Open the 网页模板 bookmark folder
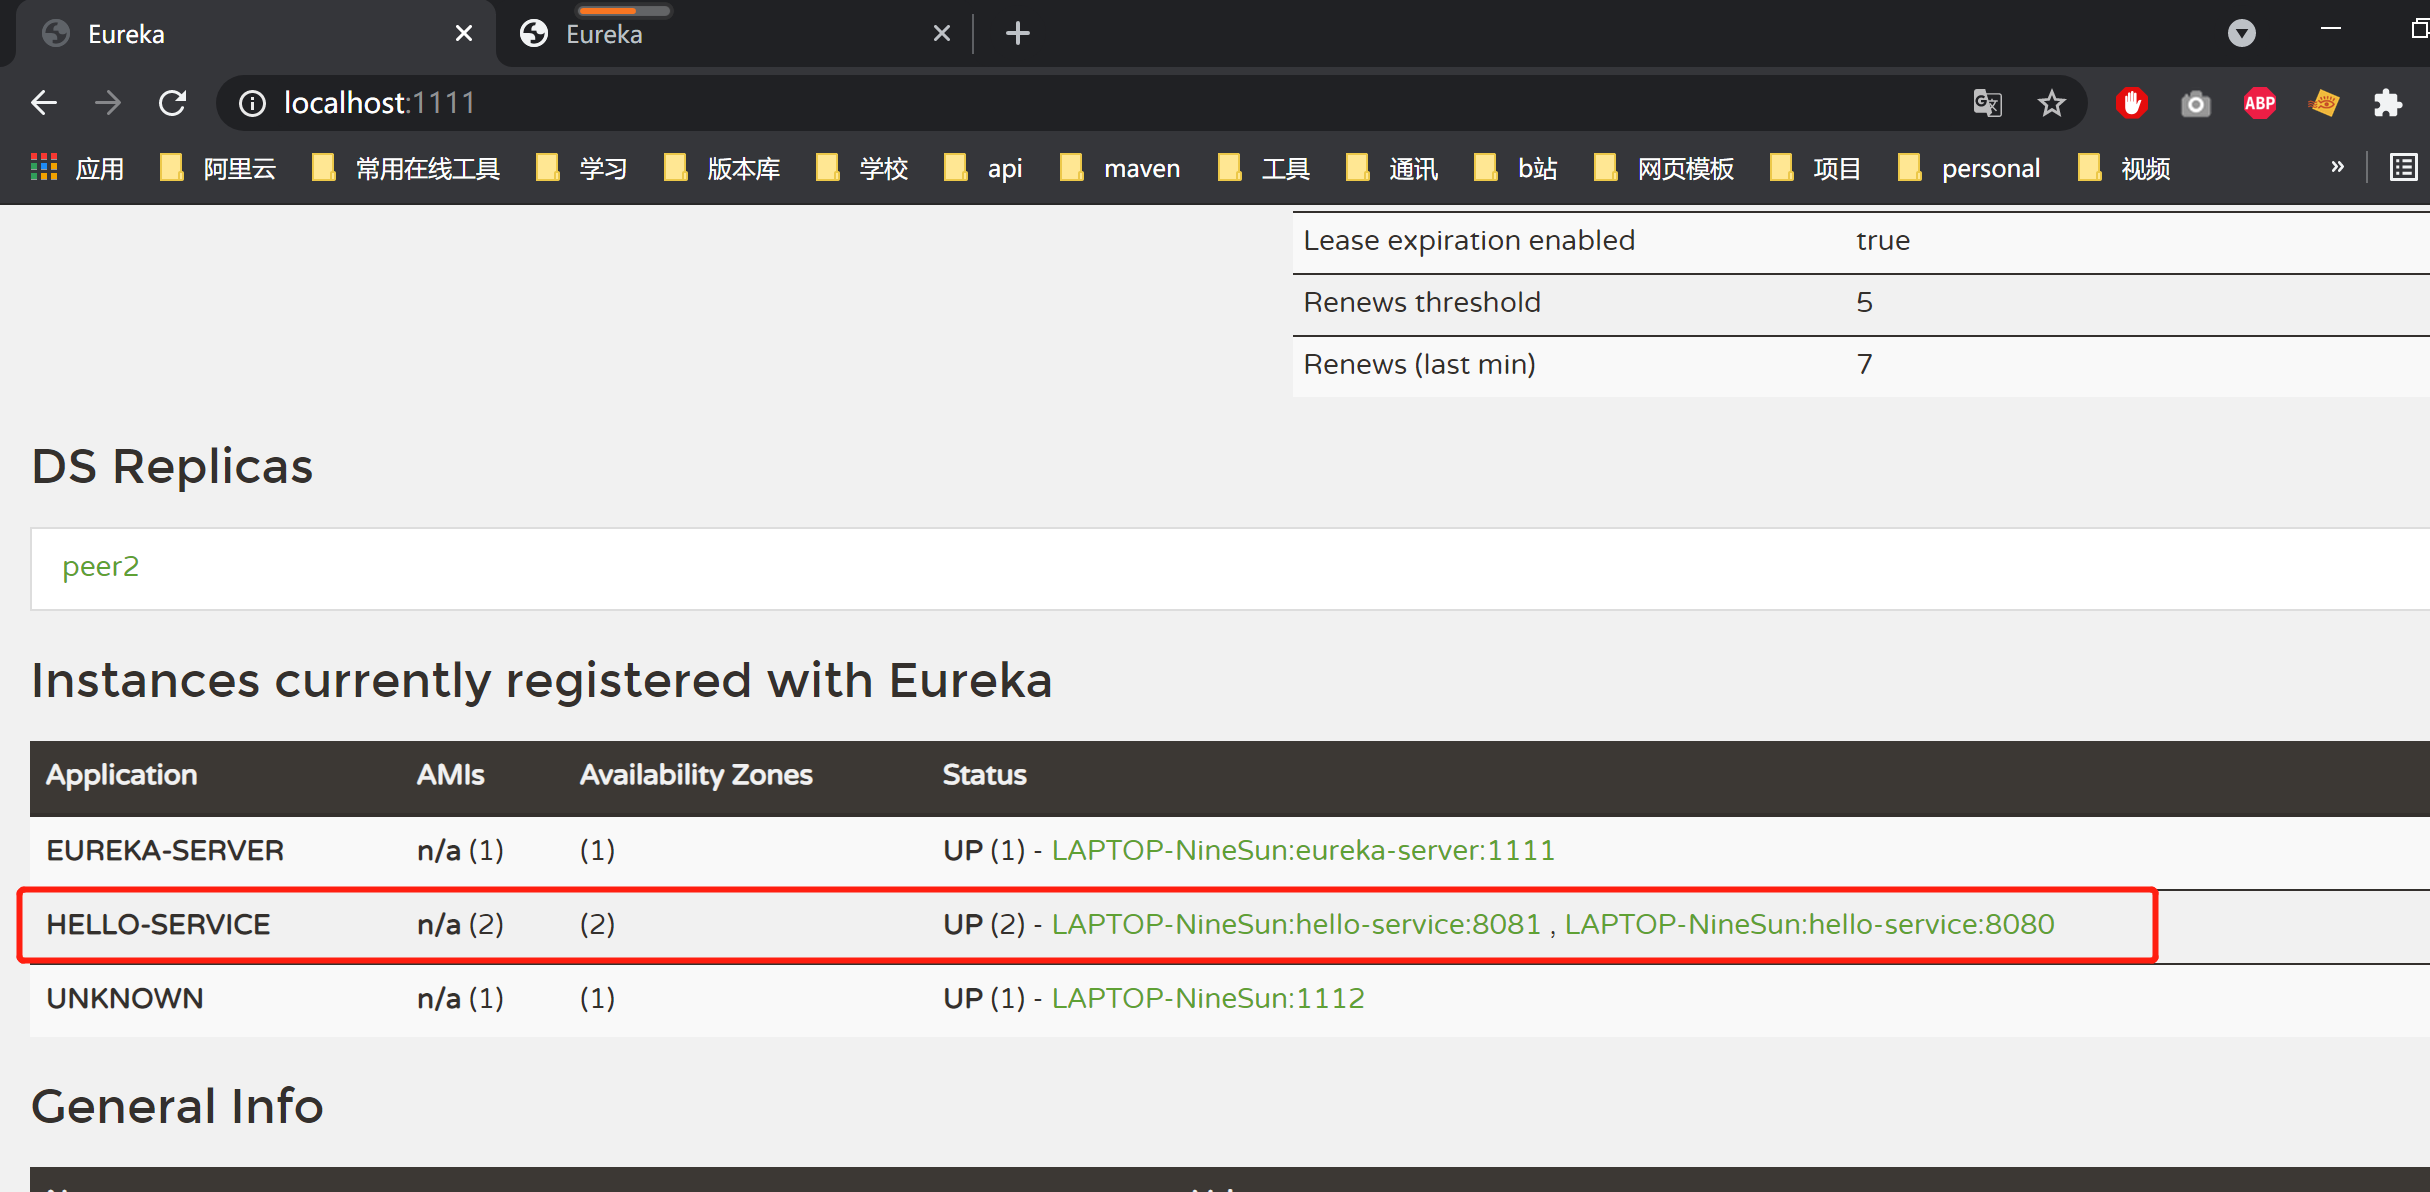Screen dimensions: 2430x1192 (1664, 168)
